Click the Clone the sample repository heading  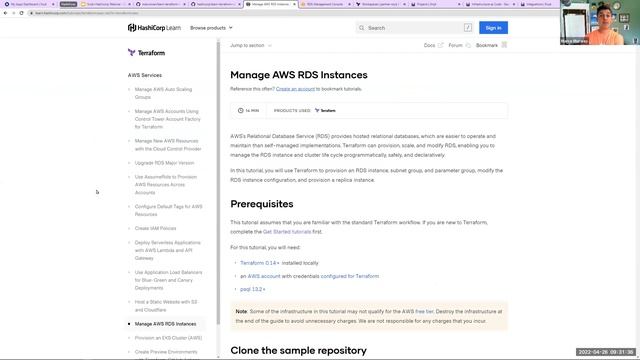298,351
